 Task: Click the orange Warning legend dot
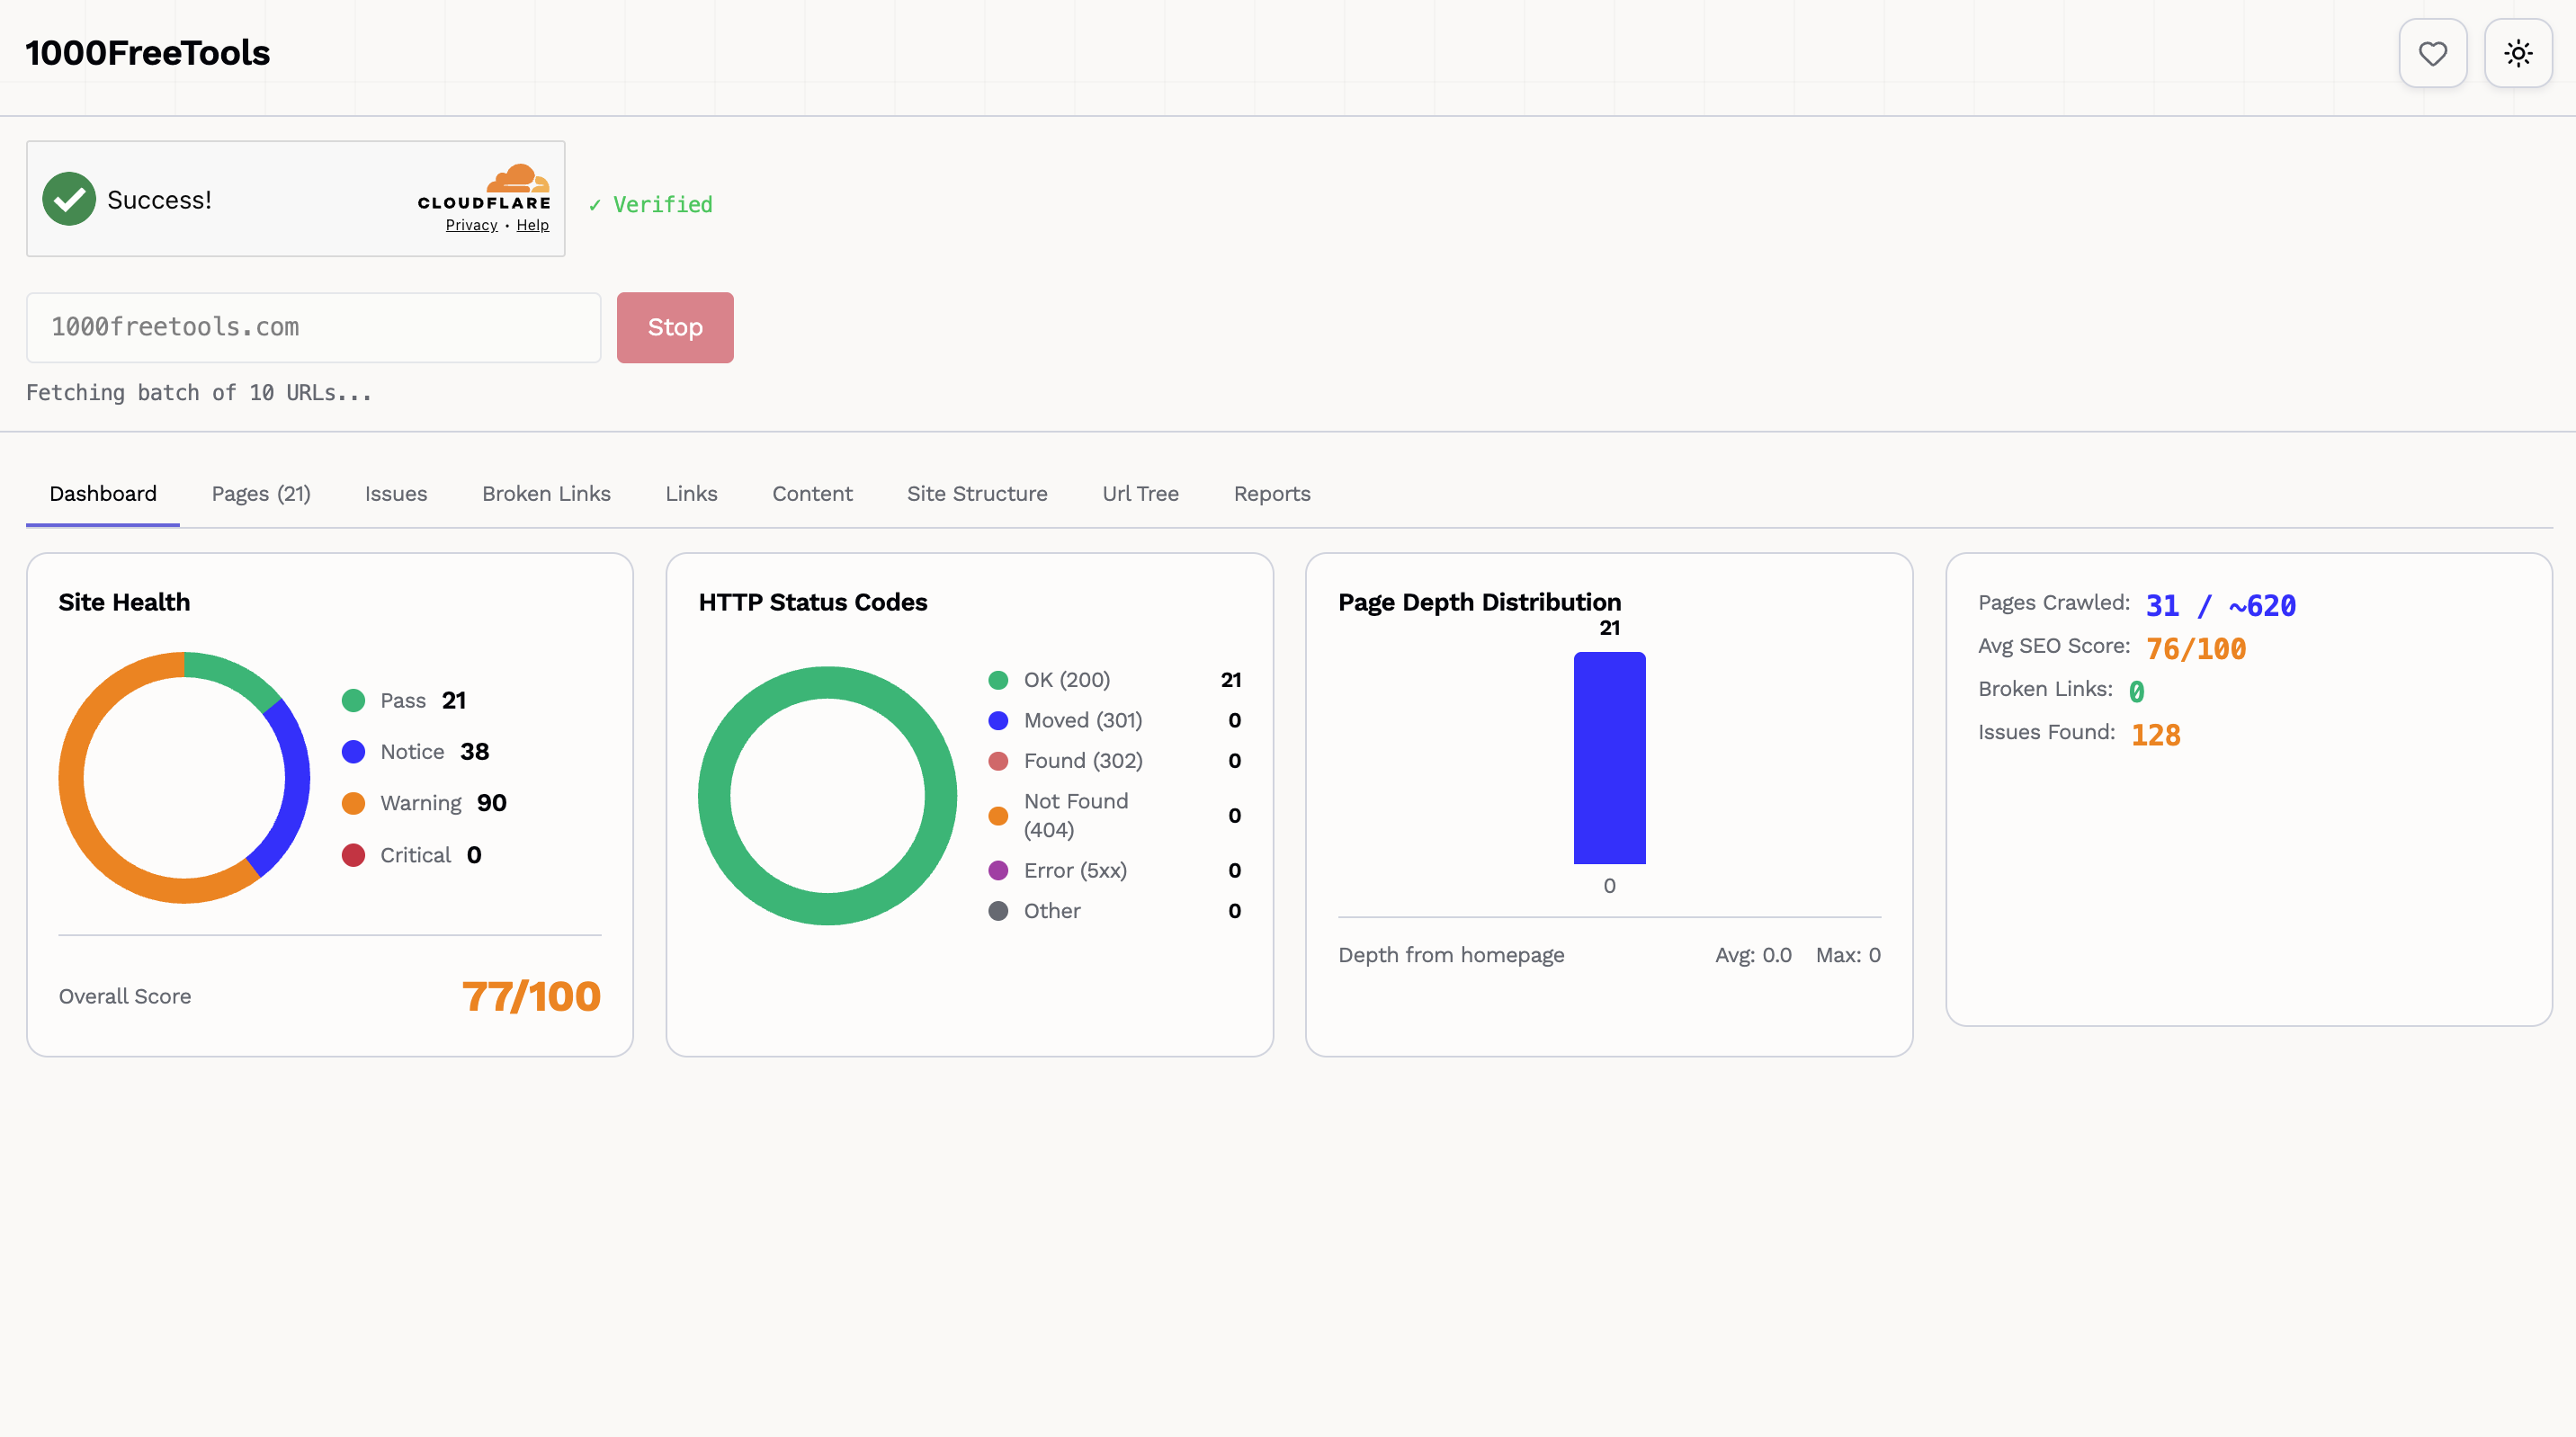353,803
